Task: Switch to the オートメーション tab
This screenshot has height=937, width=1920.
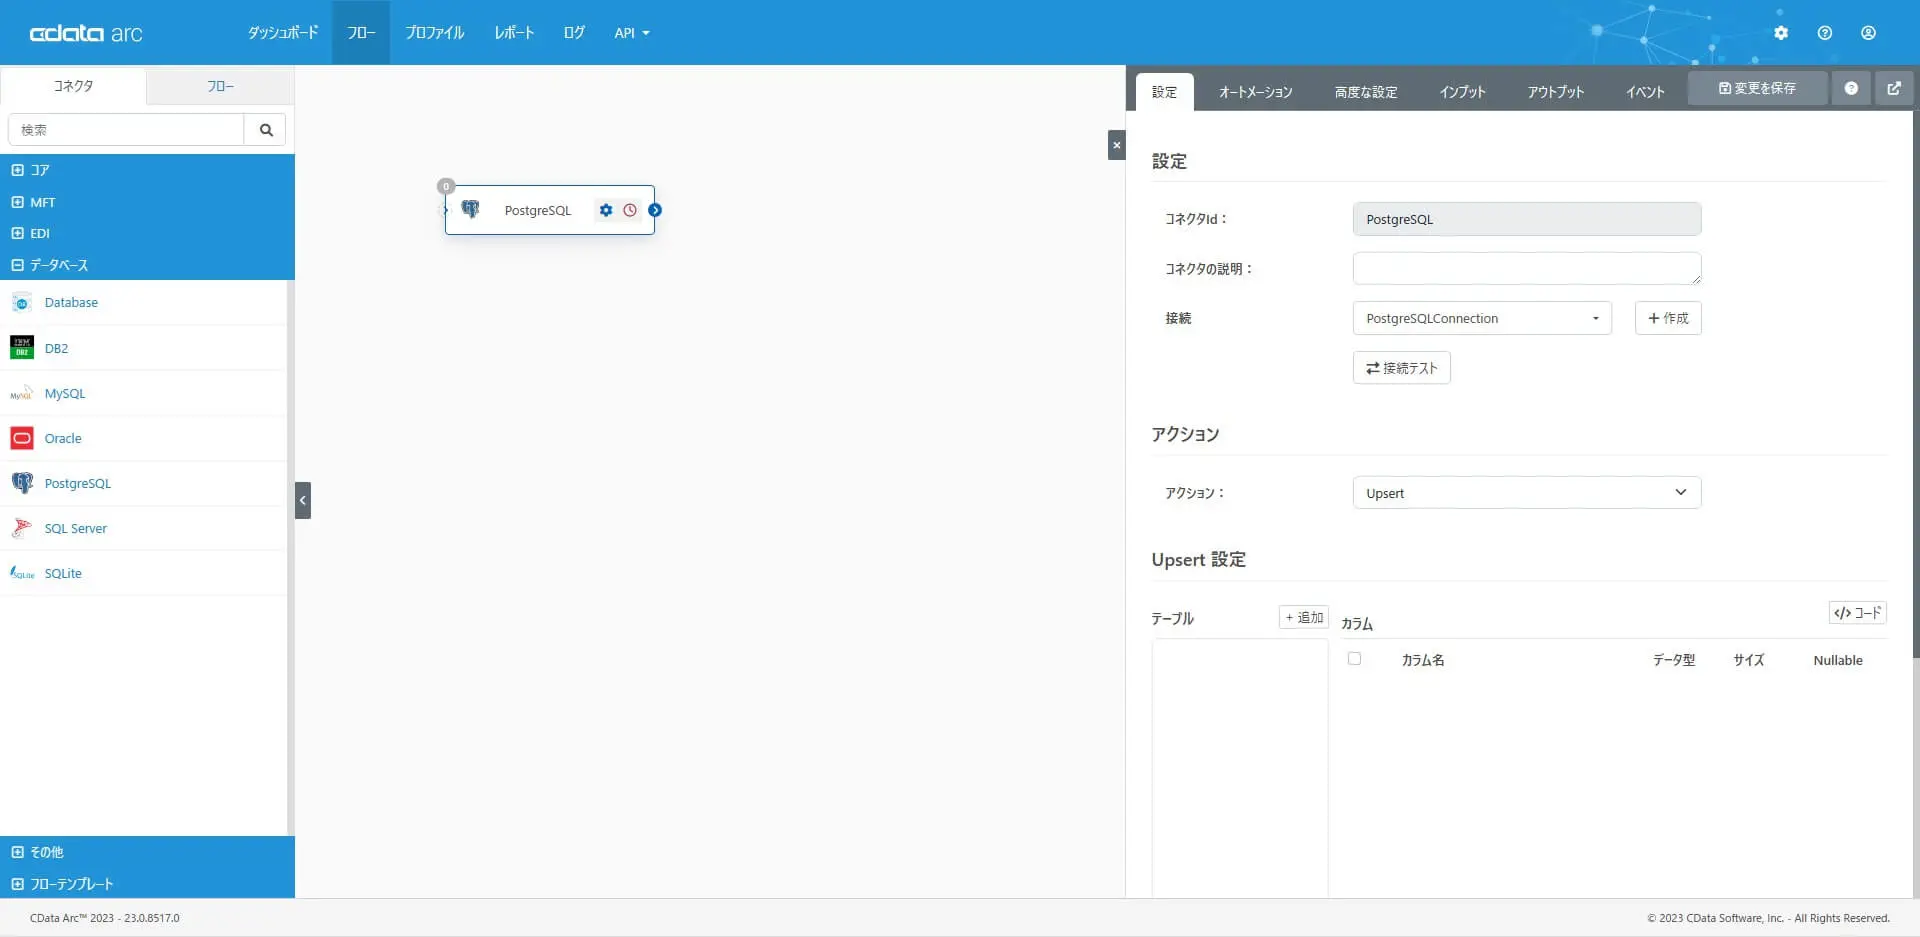Action: pyautogui.click(x=1256, y=92)
